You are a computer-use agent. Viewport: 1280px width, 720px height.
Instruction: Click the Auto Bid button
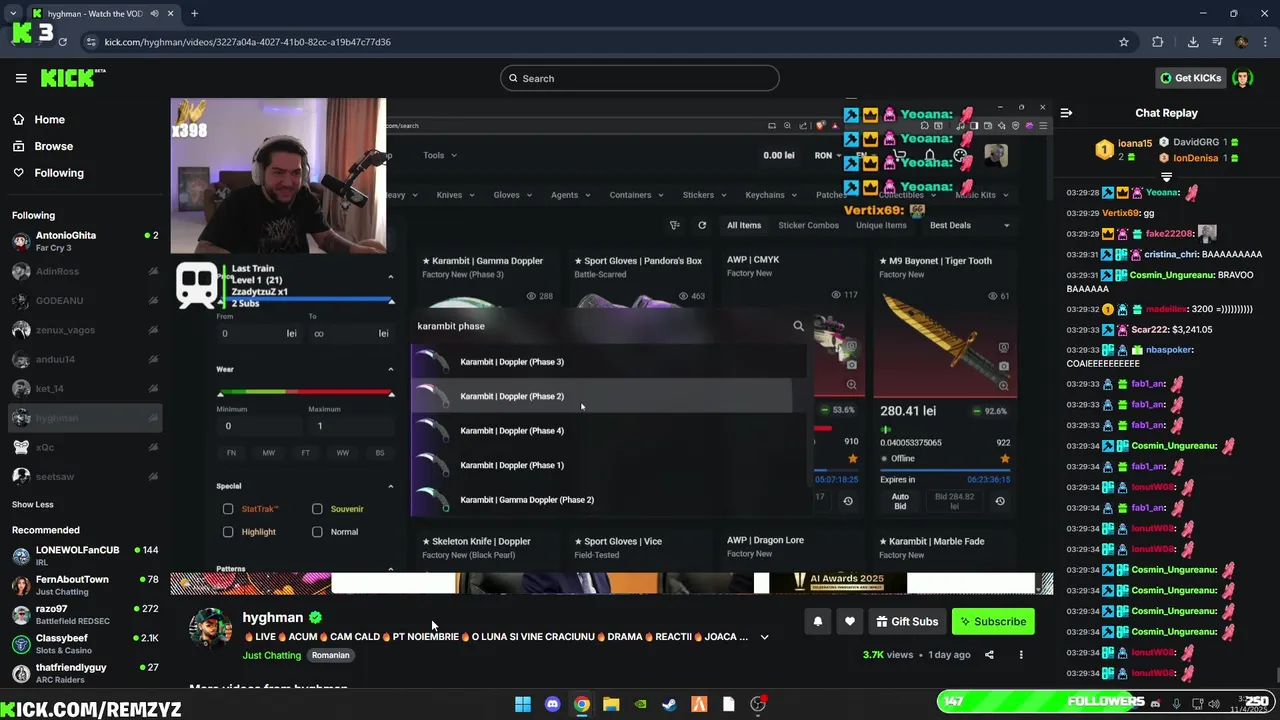[900, 501]
